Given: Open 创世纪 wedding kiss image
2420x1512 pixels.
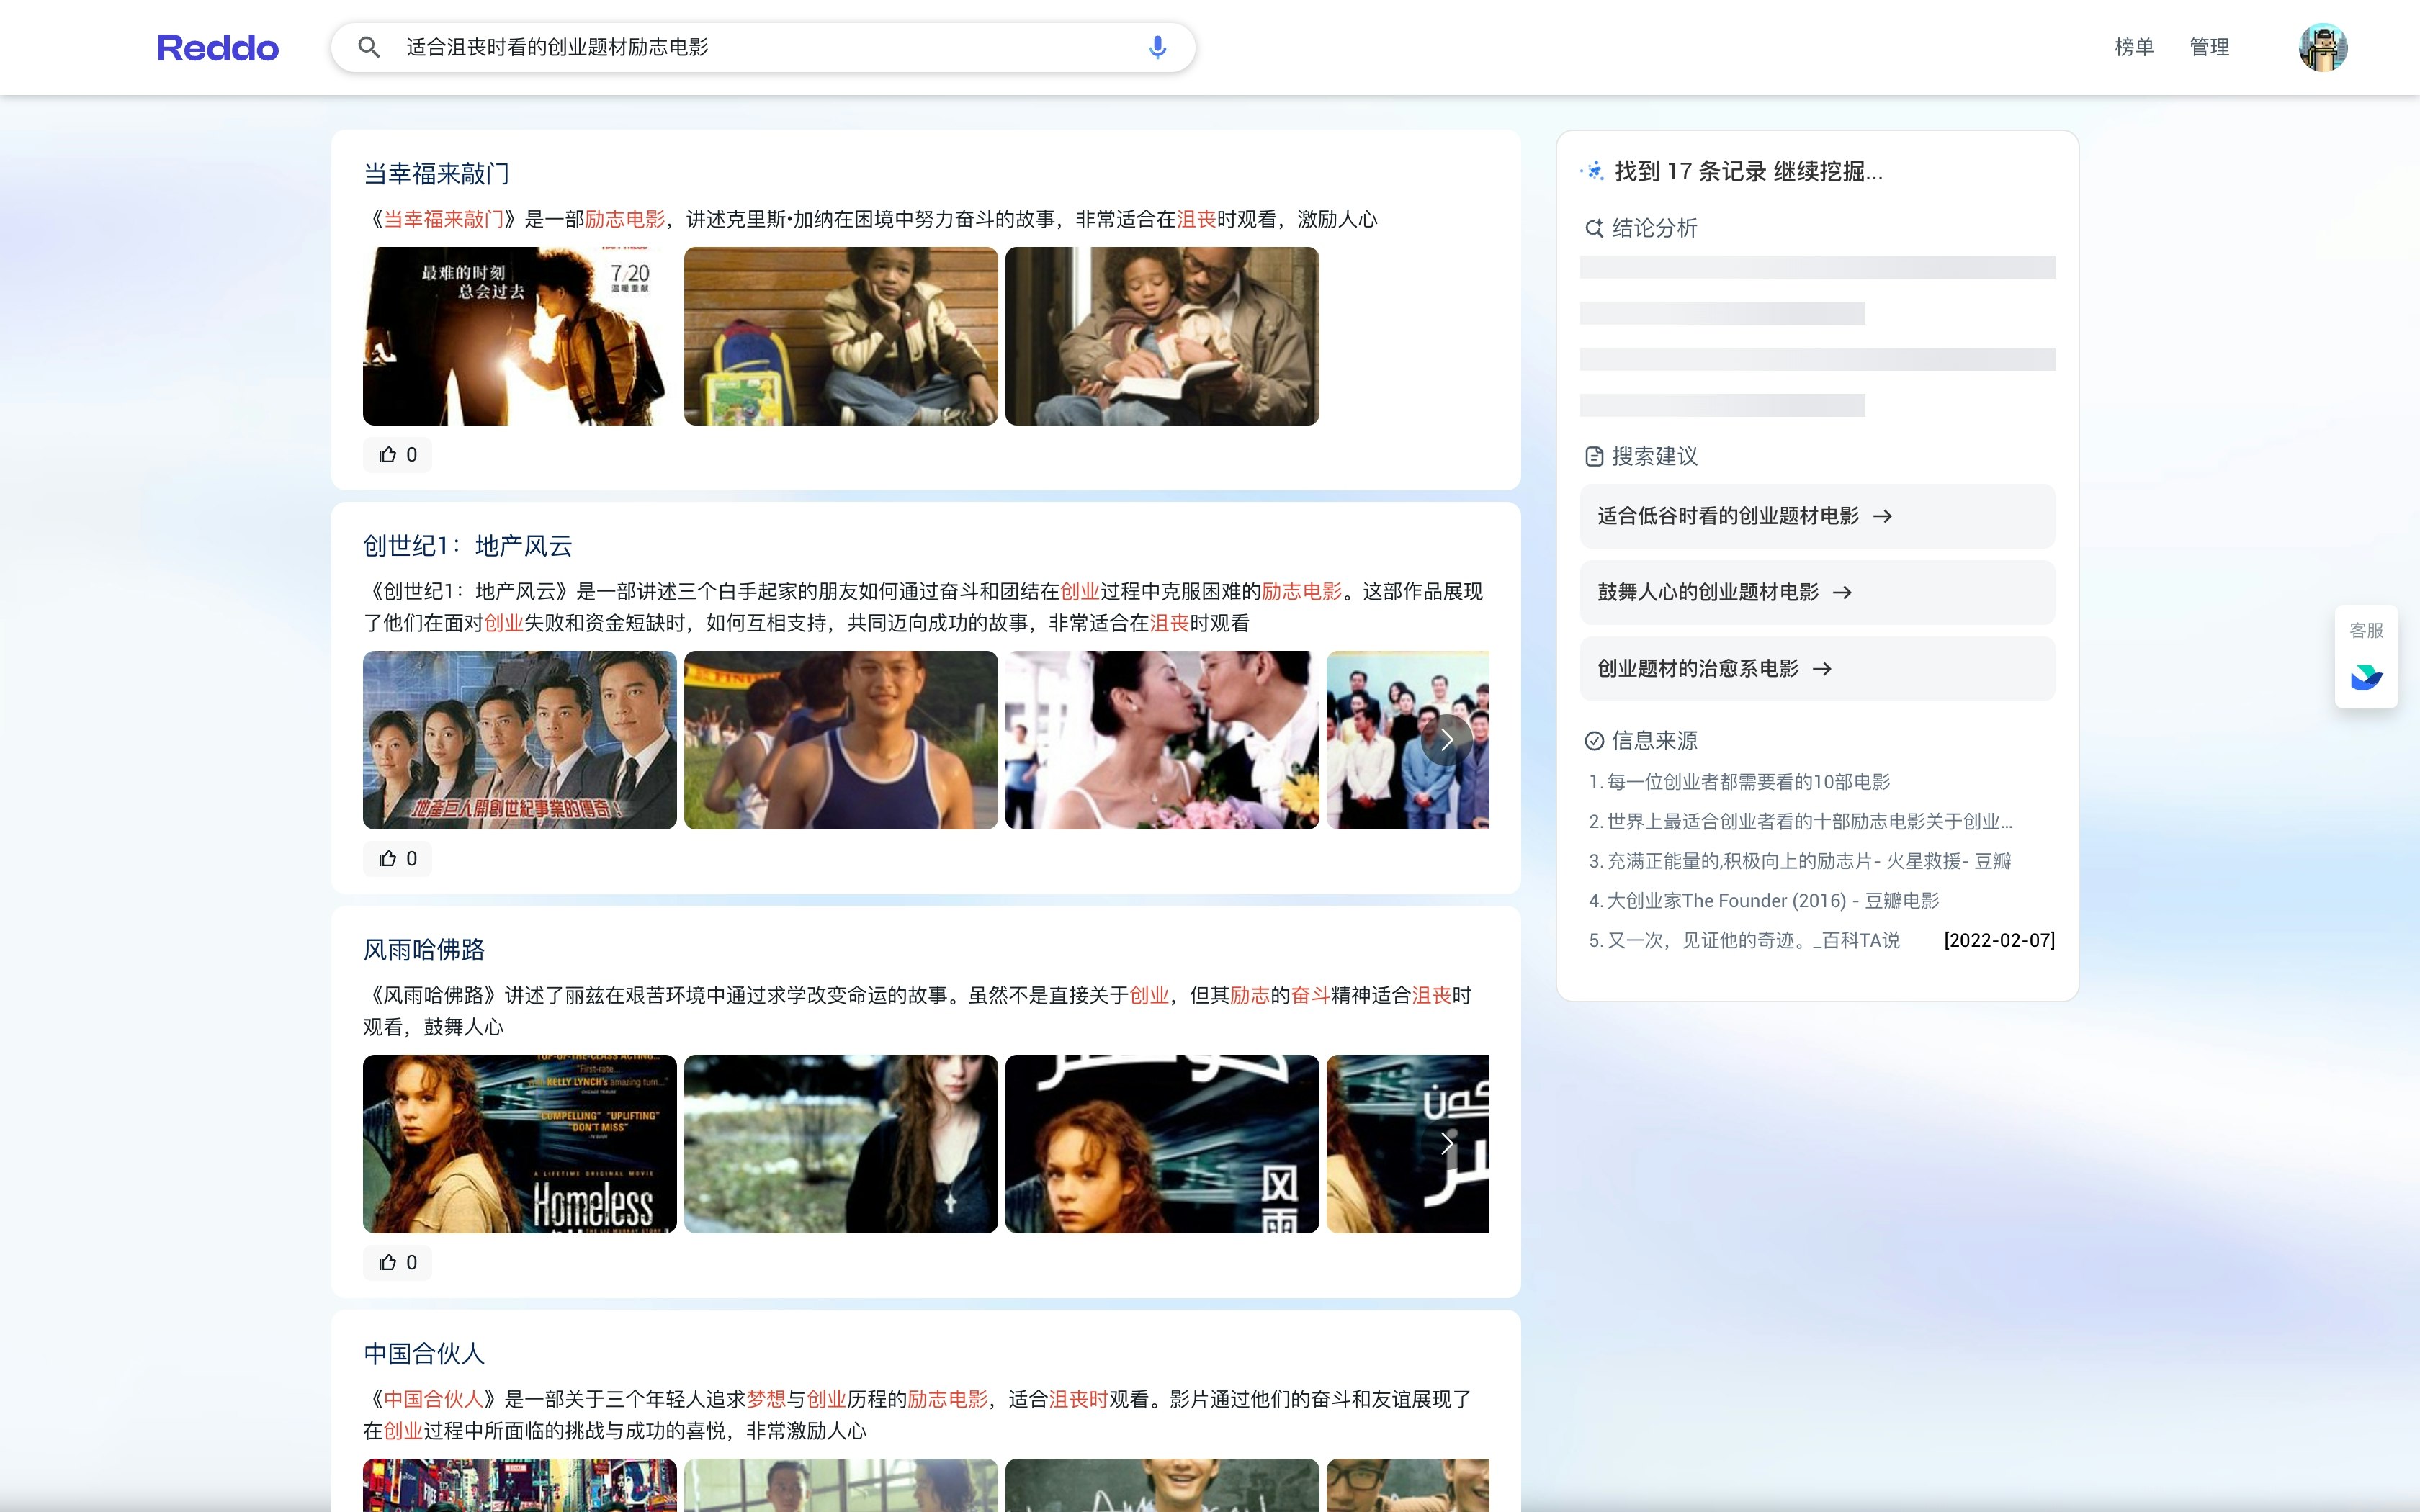Looking at the screenshot, I should click(1161, 740).
